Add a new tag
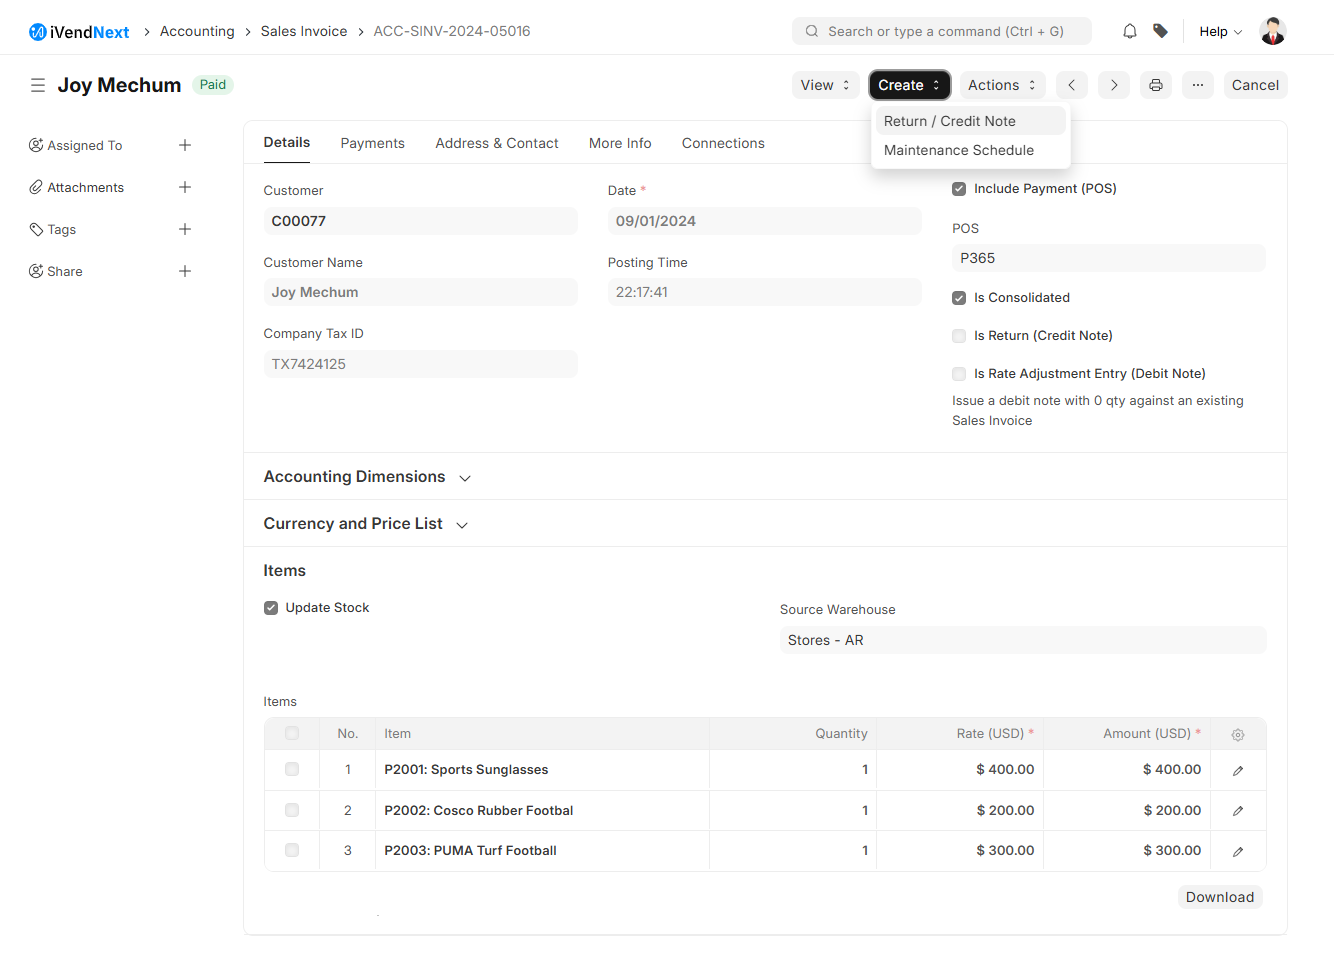1334x954 pixels. pos(185,229)
